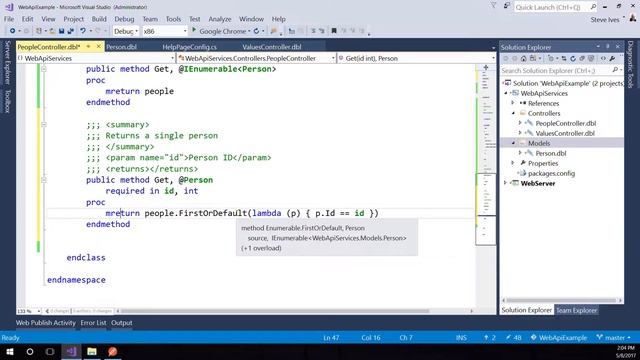Open Properties wrench icon in Solution Explorer toolbar
This screenshot has height=360, width=640.
612,58
